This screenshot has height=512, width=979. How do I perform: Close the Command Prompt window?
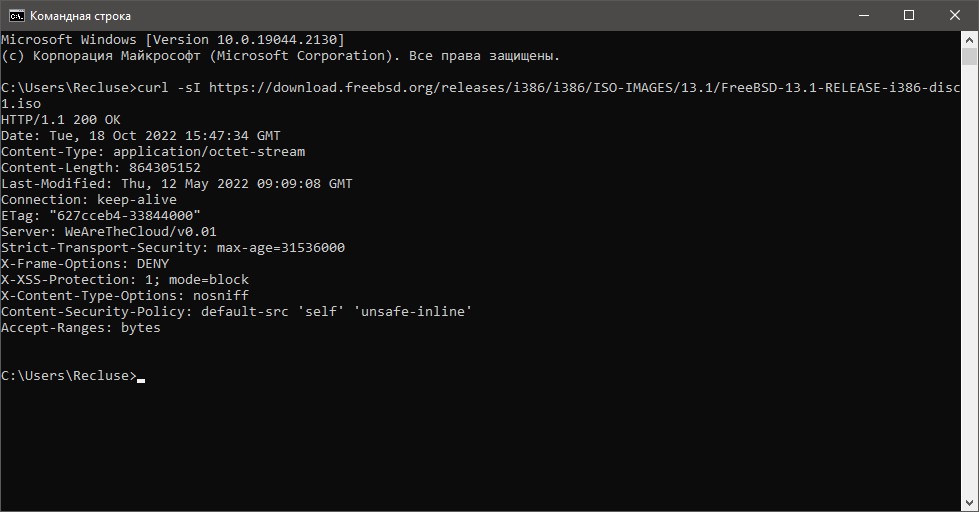954,16
